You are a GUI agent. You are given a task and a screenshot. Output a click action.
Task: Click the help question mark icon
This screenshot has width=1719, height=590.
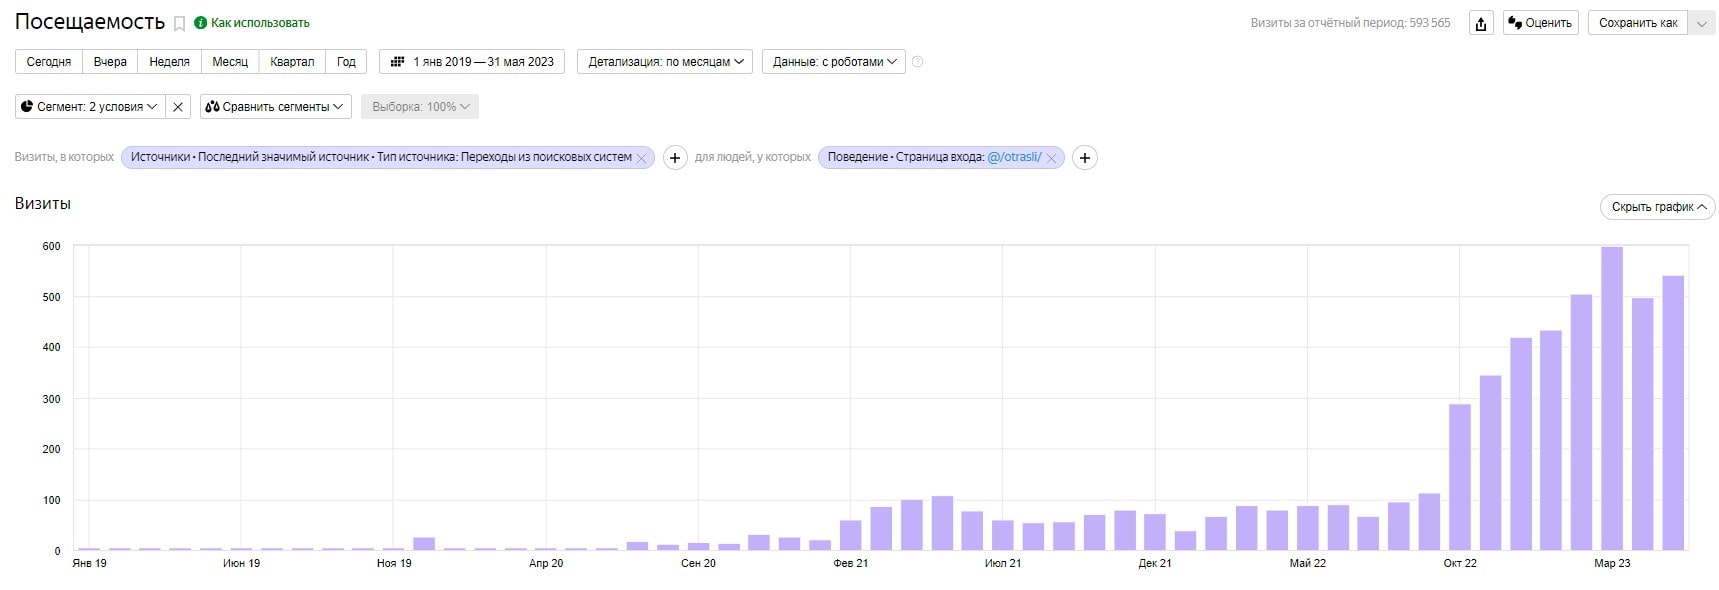917,62
